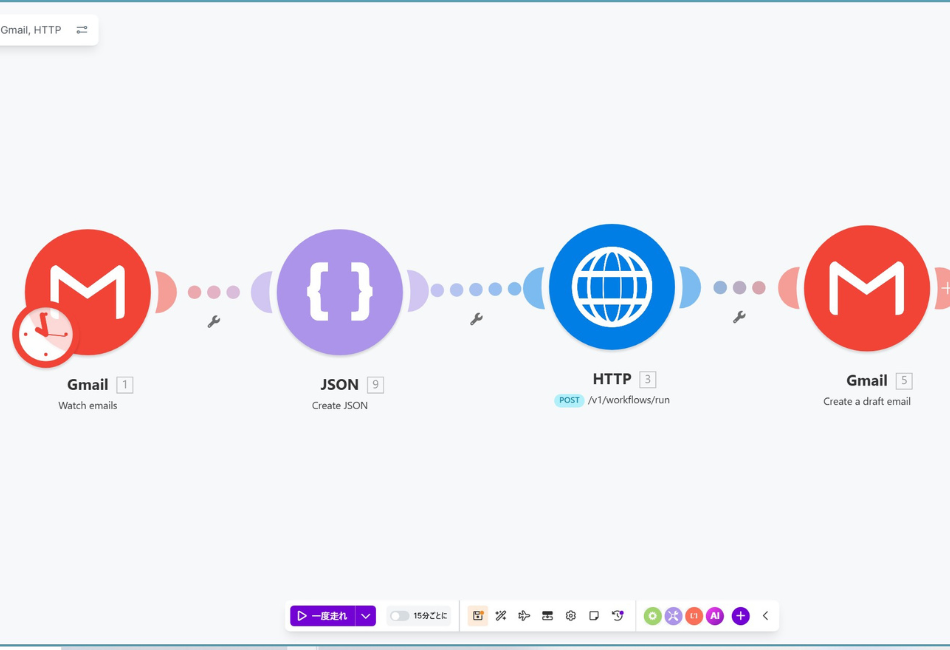The image size is (950, 650).
Task: Click wrench between JSON and HTTP
Action: point(476,319)
